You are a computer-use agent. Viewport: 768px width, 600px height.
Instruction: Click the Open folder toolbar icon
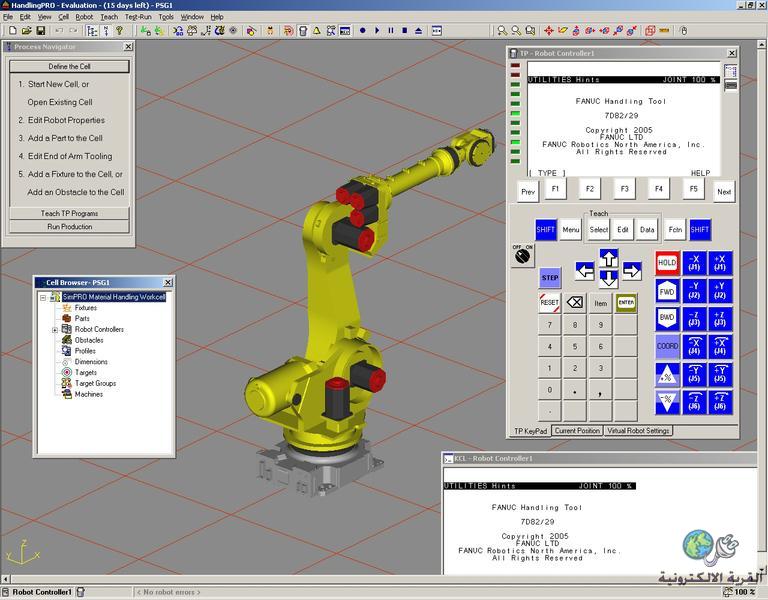click(x=26, y=30)
